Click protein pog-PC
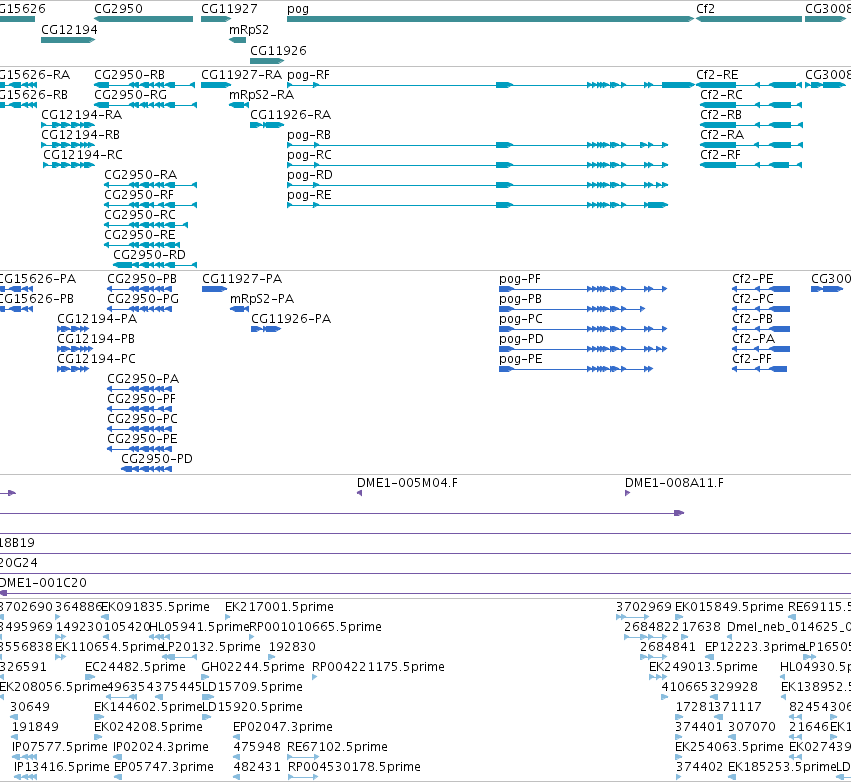 pos(583,329)
